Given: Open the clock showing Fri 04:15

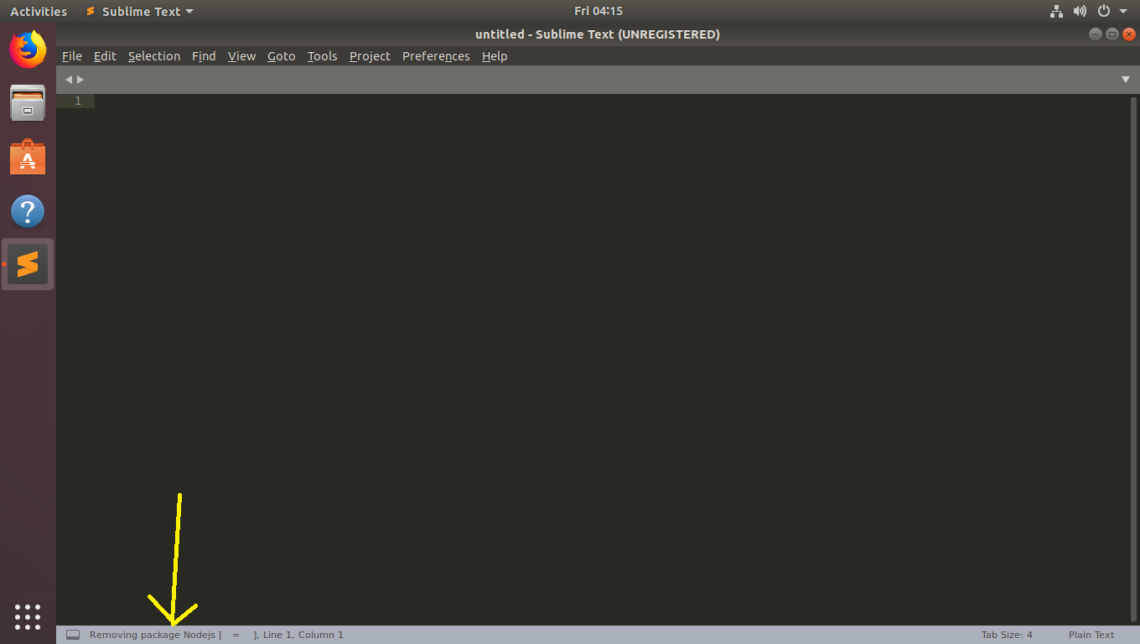Looking at the screenshot, I should [x=598, y=11].
